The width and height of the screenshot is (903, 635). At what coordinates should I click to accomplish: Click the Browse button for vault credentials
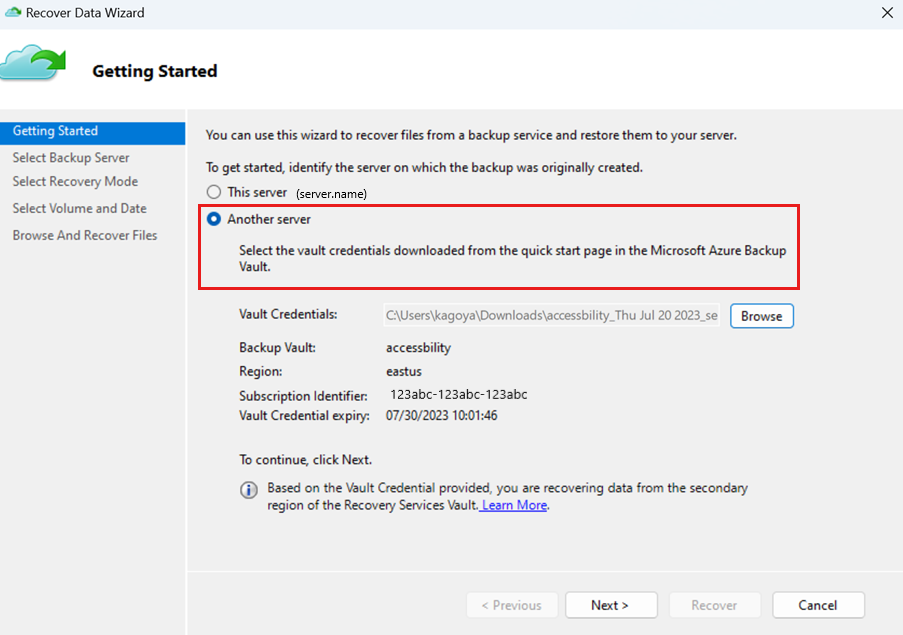pyautogui.click(x=761, y=316)
